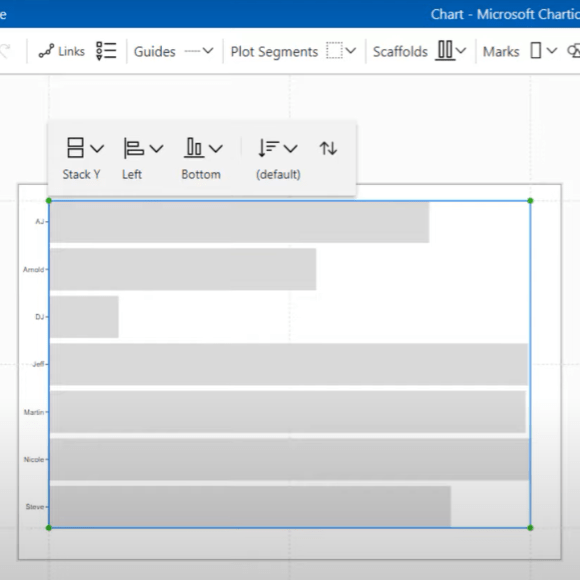580x580 pixels.
Task: Click the Stack Y sublayout icon
Action: (75, 148)
